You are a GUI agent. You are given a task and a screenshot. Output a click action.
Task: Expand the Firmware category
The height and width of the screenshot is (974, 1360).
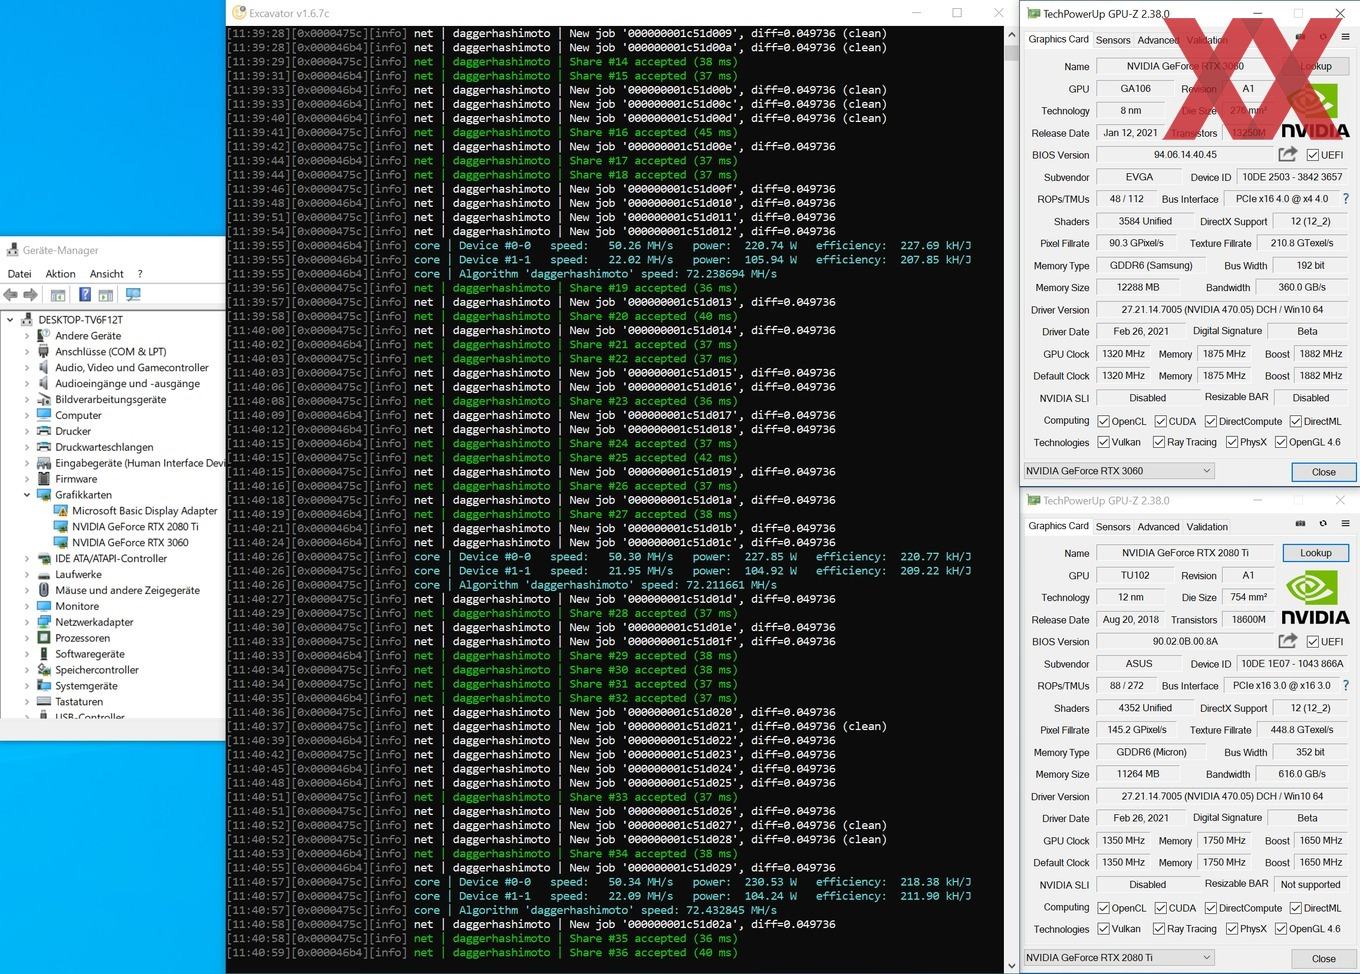coord(27,479)
